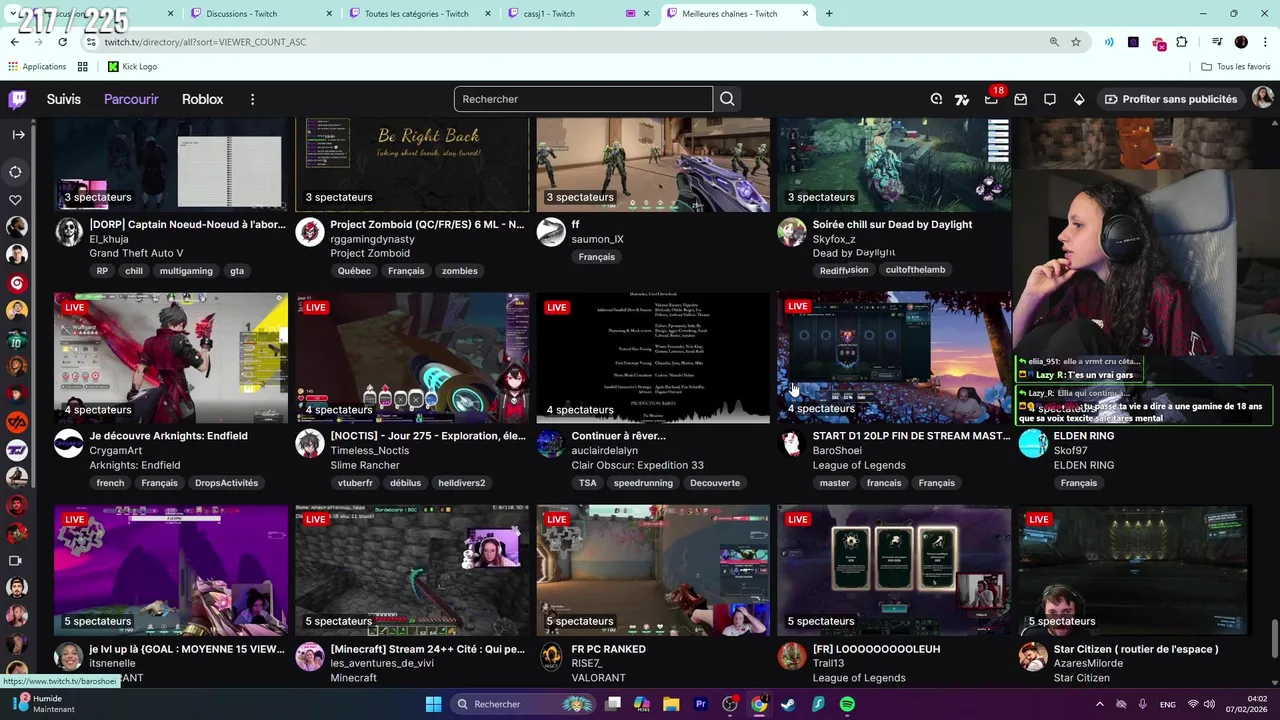Select the Suivis navigation item
The width and height of the screenshot is (1280, 720).
(x=64, y=99)
